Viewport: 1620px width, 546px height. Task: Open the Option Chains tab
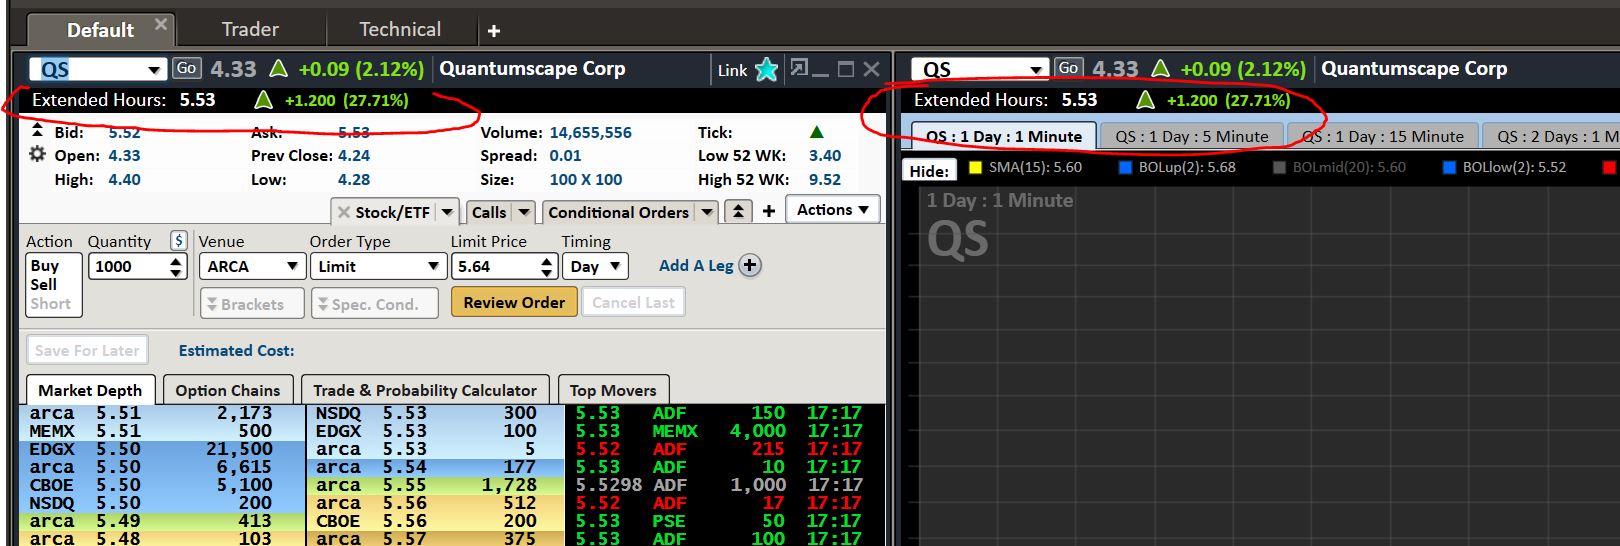coord(228,390)
